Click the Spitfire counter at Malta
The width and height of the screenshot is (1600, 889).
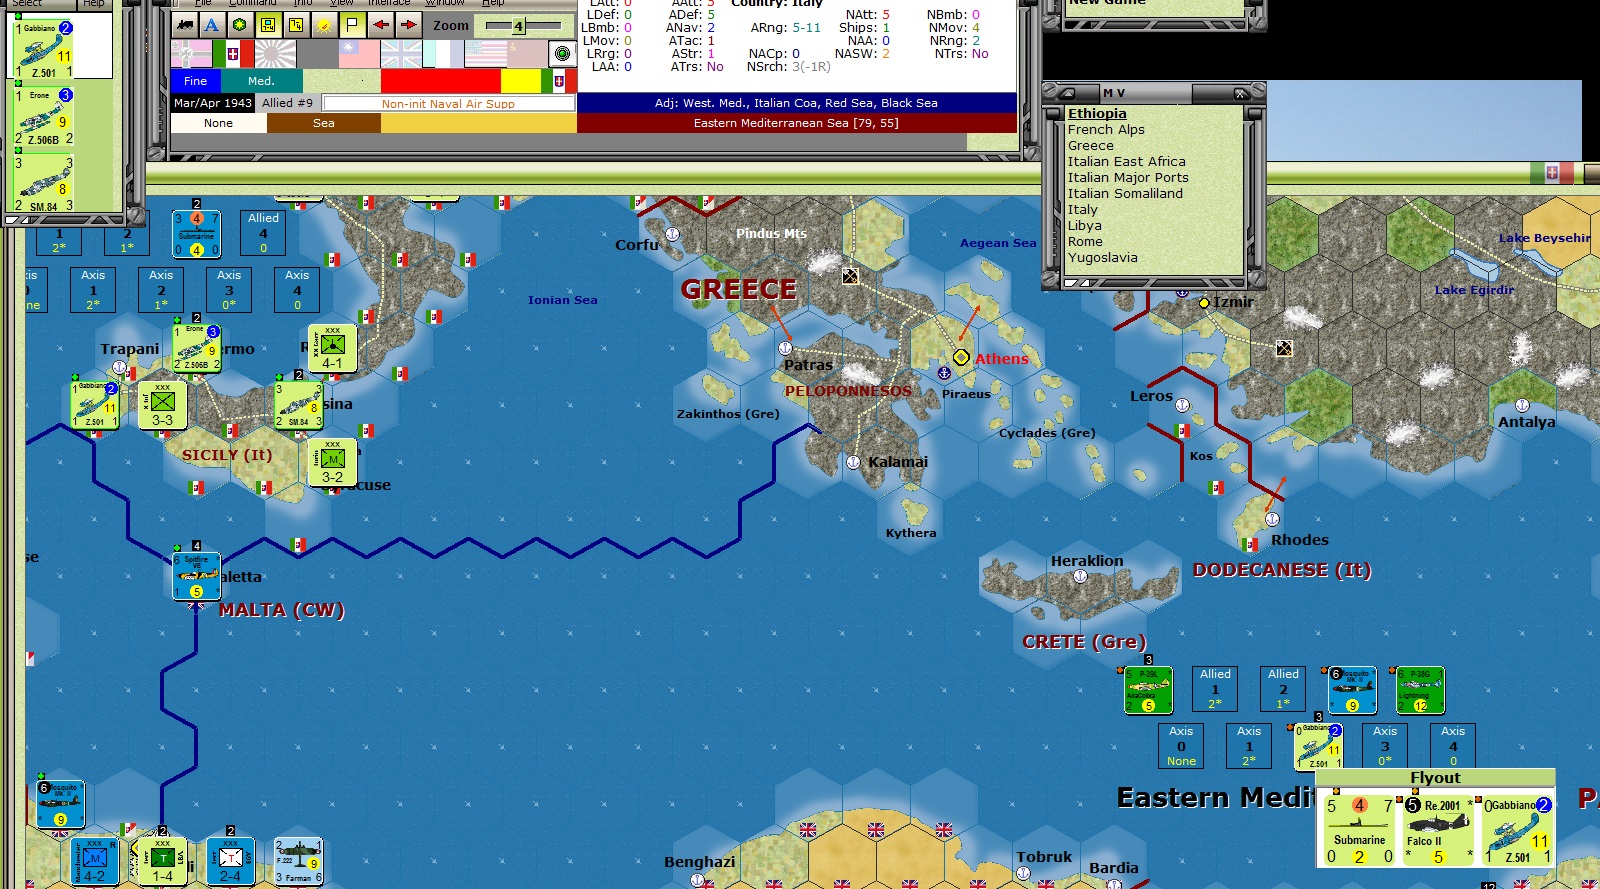tap(196, 576)
